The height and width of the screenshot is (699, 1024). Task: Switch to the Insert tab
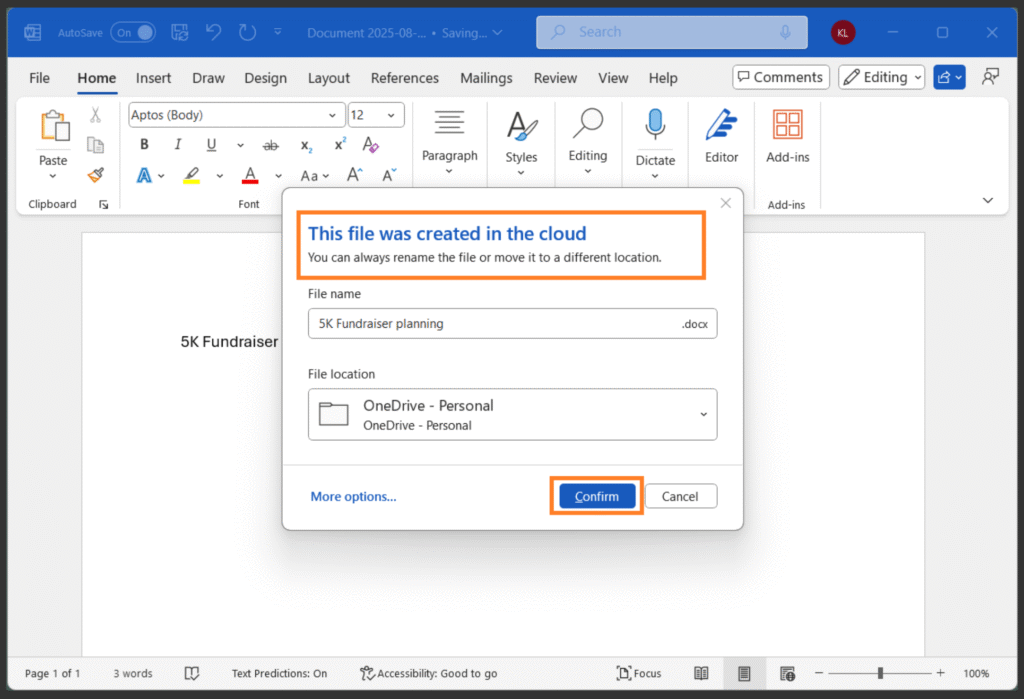coord(153,78)
